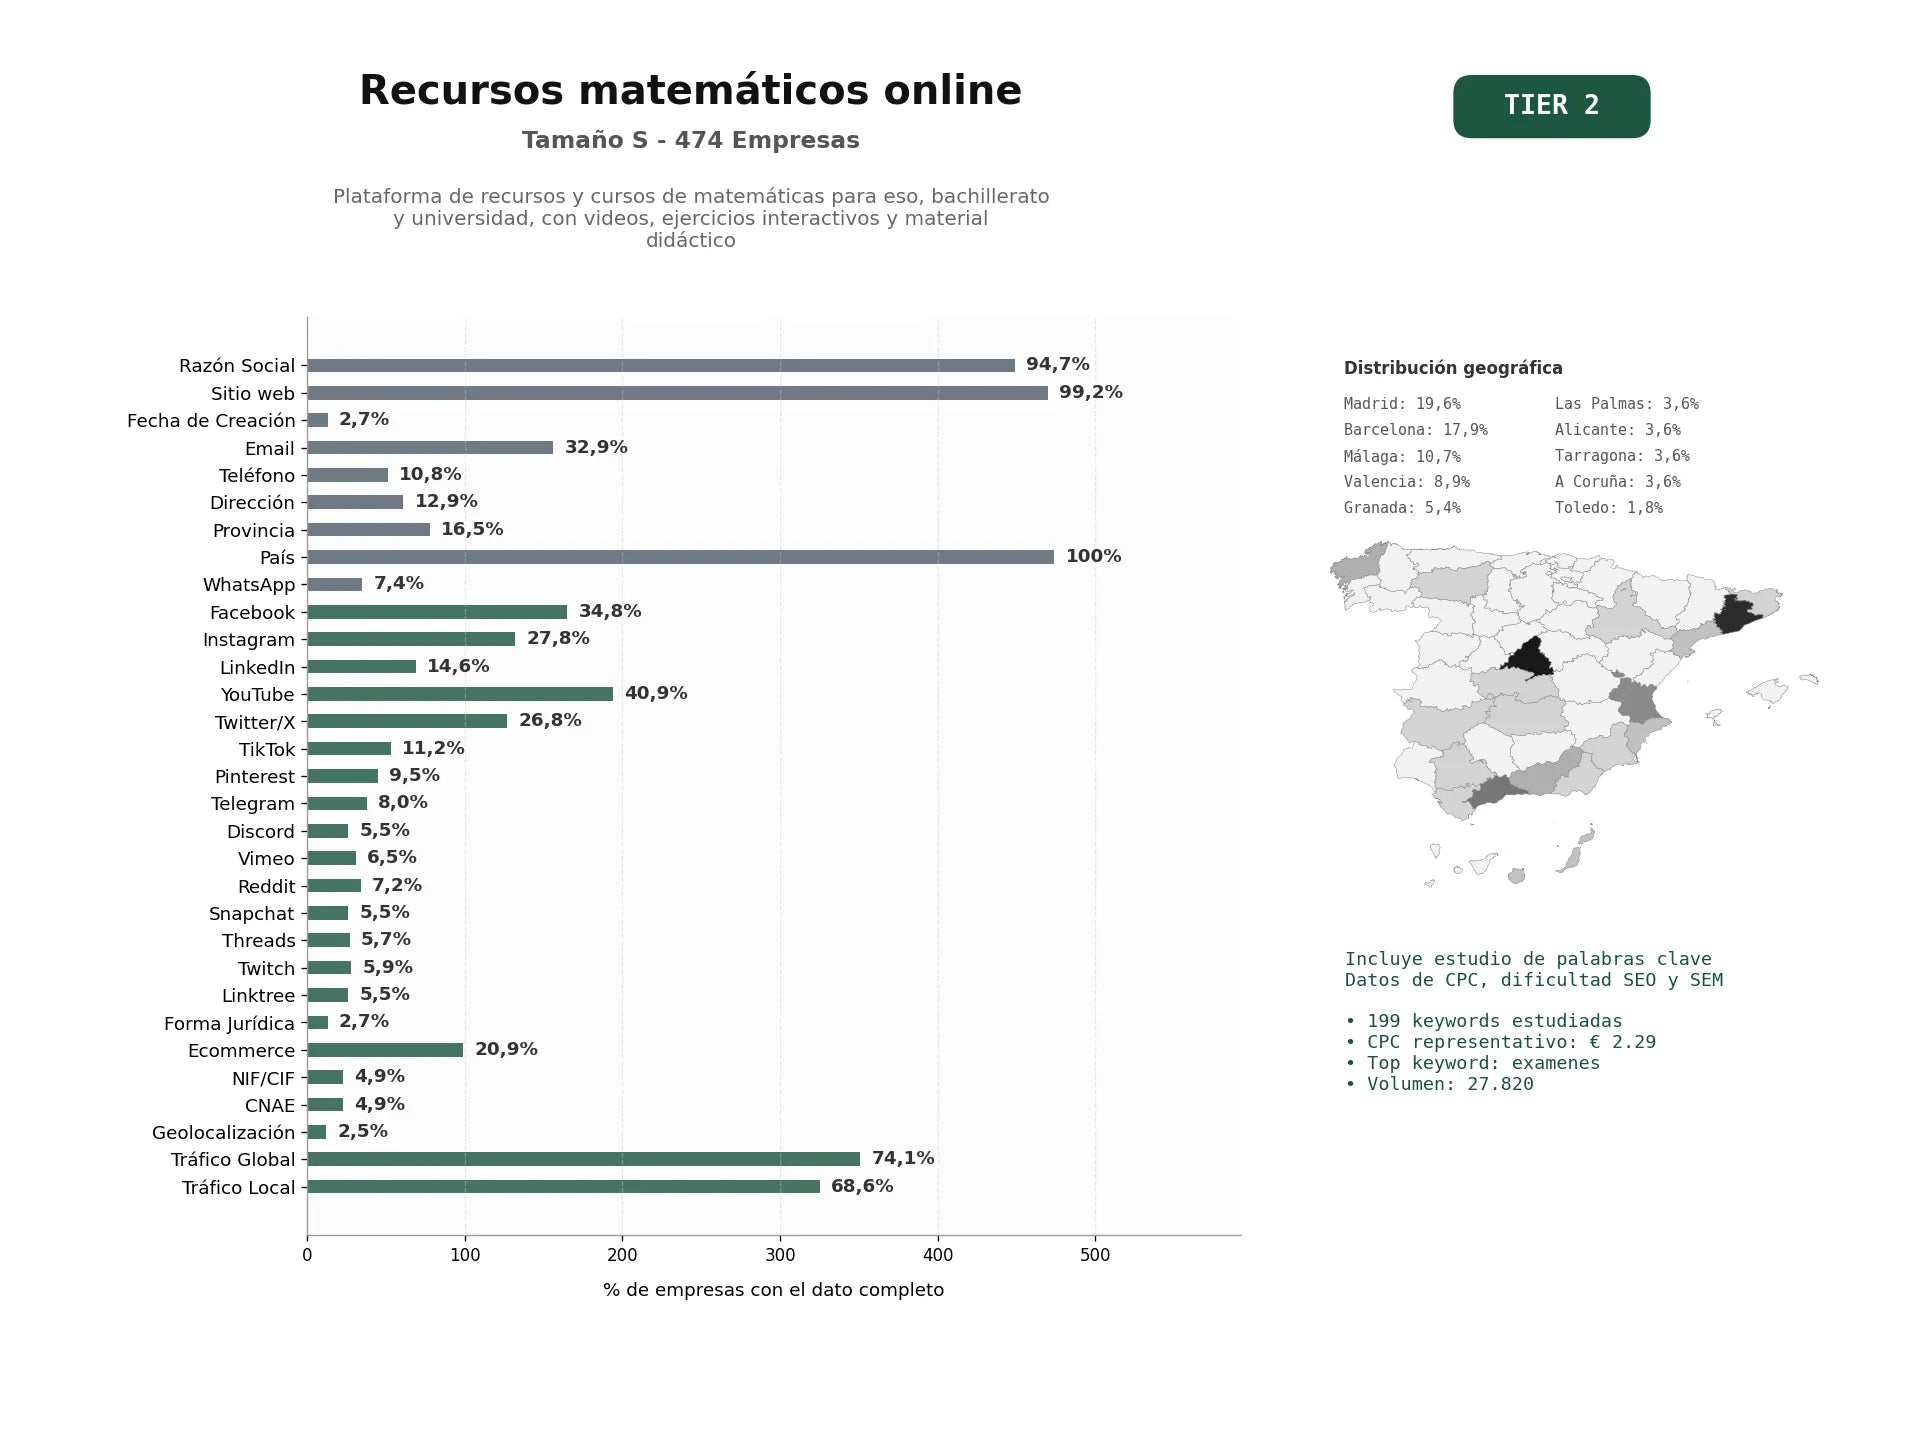Click the CNAE label

pos(270,1105)
